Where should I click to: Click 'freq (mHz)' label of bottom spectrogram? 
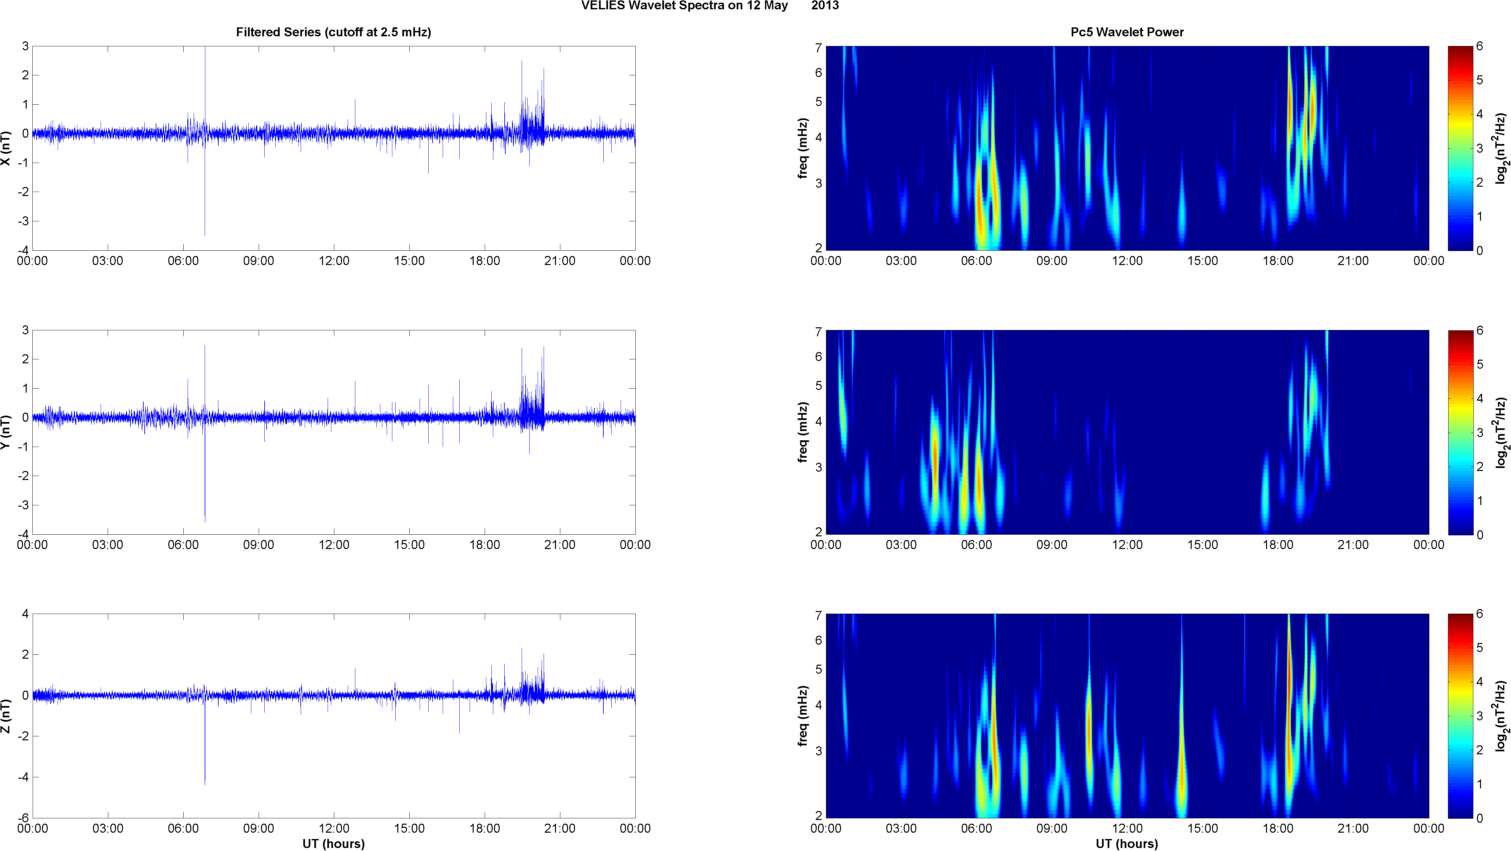point(803,716)
